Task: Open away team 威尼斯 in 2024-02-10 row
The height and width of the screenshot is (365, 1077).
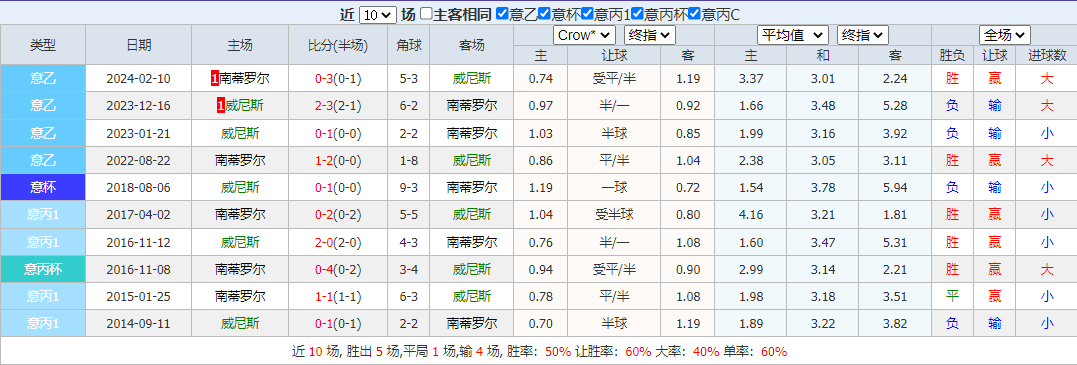Action: [472, 79]
